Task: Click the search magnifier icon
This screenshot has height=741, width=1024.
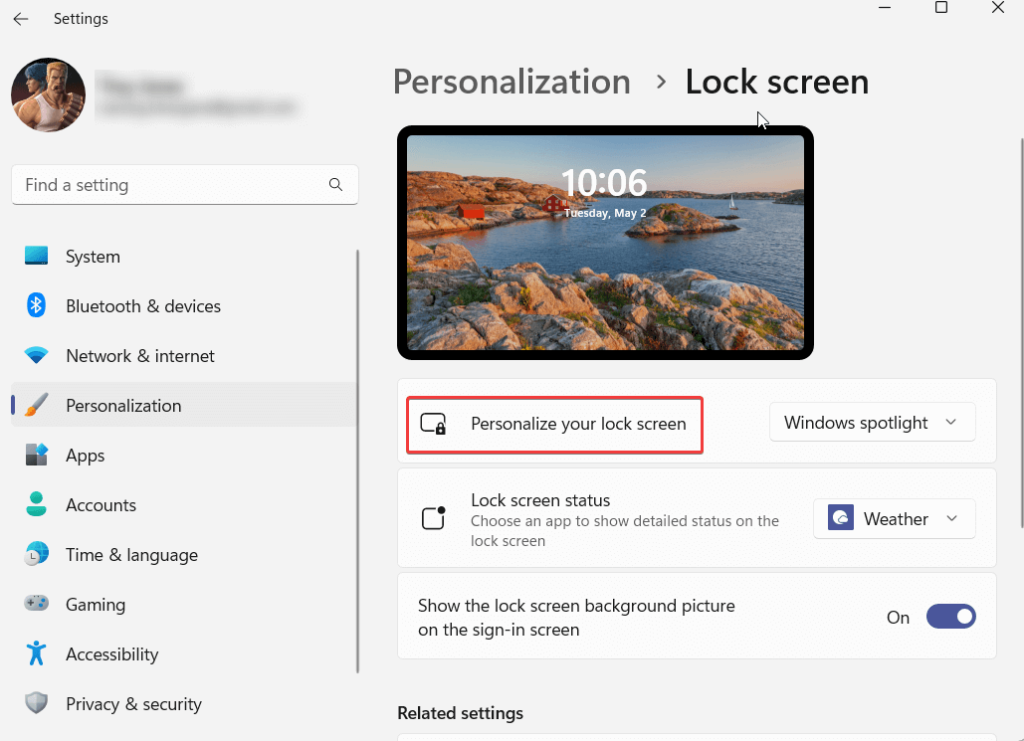Action: pos(335,185)
